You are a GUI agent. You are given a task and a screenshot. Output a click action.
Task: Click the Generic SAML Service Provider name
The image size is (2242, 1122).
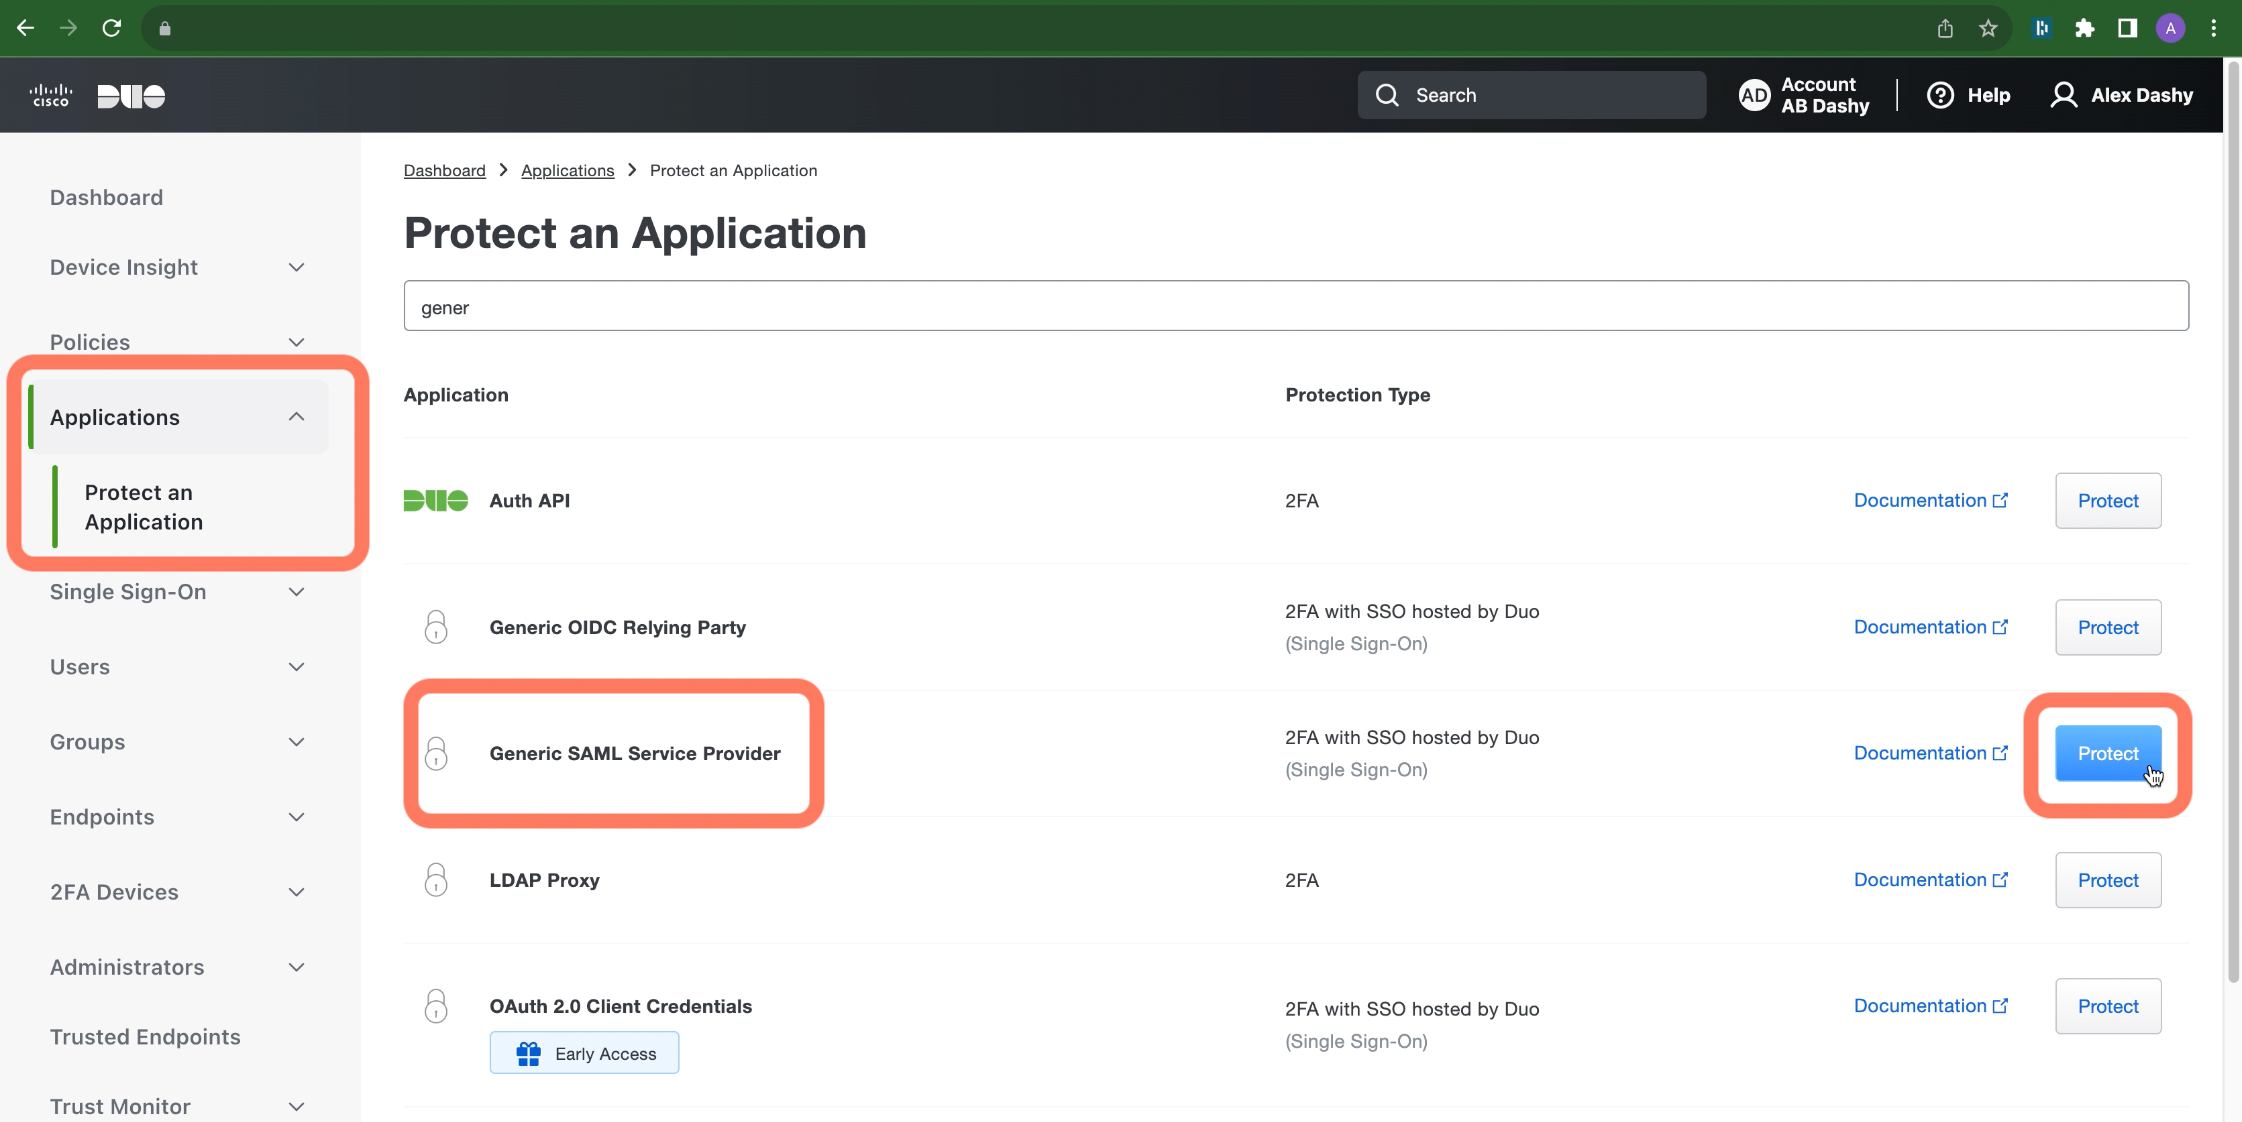[635, 753]
